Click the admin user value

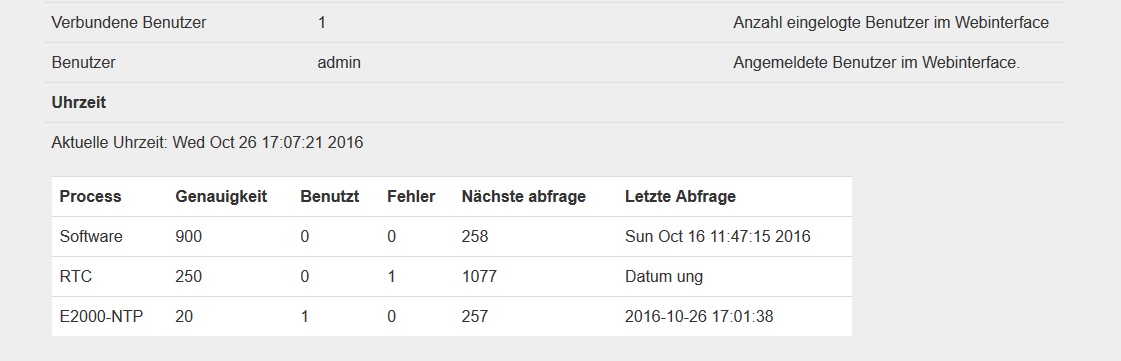(x=339, y=62)
